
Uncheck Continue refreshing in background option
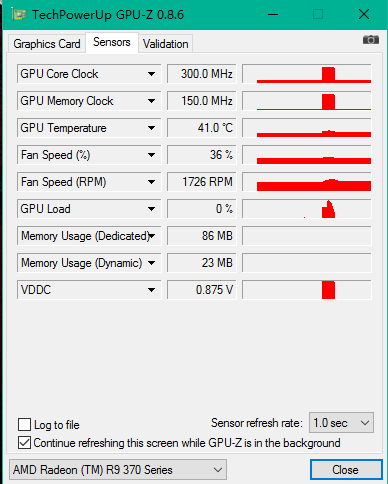pyautogui.click(x=24, y=443)
